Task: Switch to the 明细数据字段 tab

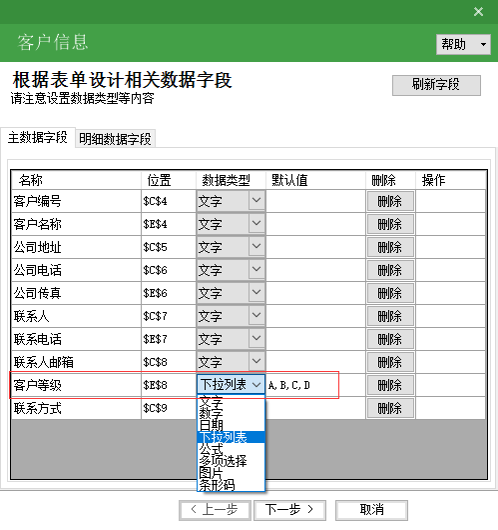Action: (x=115, y=139)
